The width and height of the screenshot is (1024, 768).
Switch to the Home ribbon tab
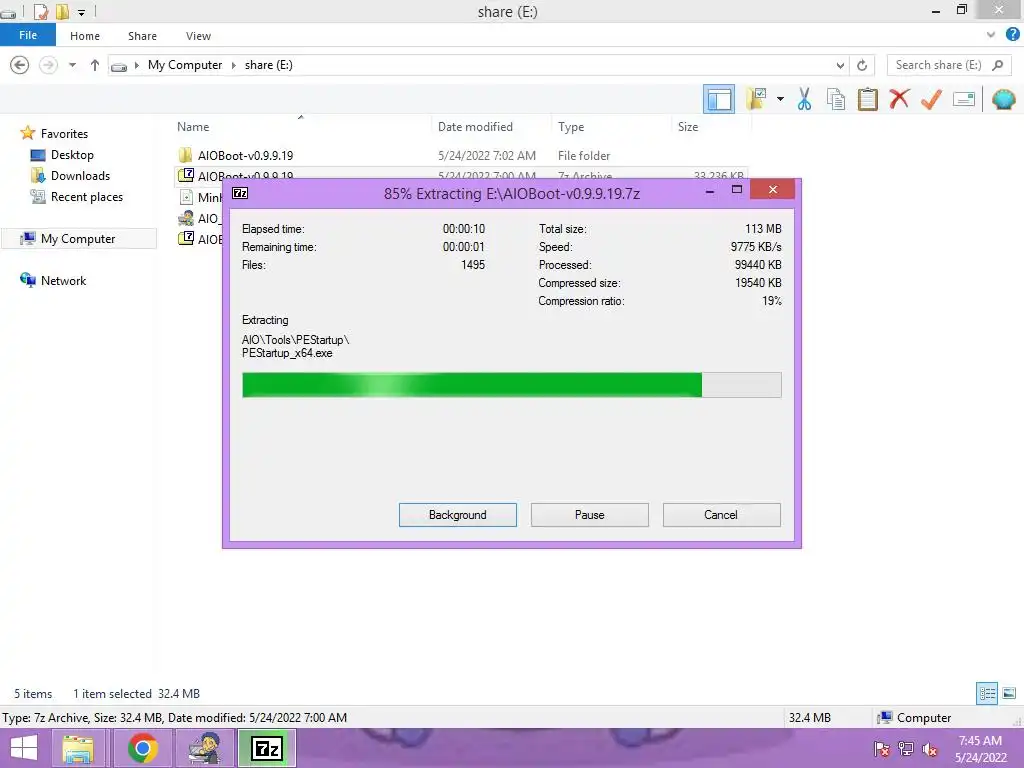pos(85,36)
